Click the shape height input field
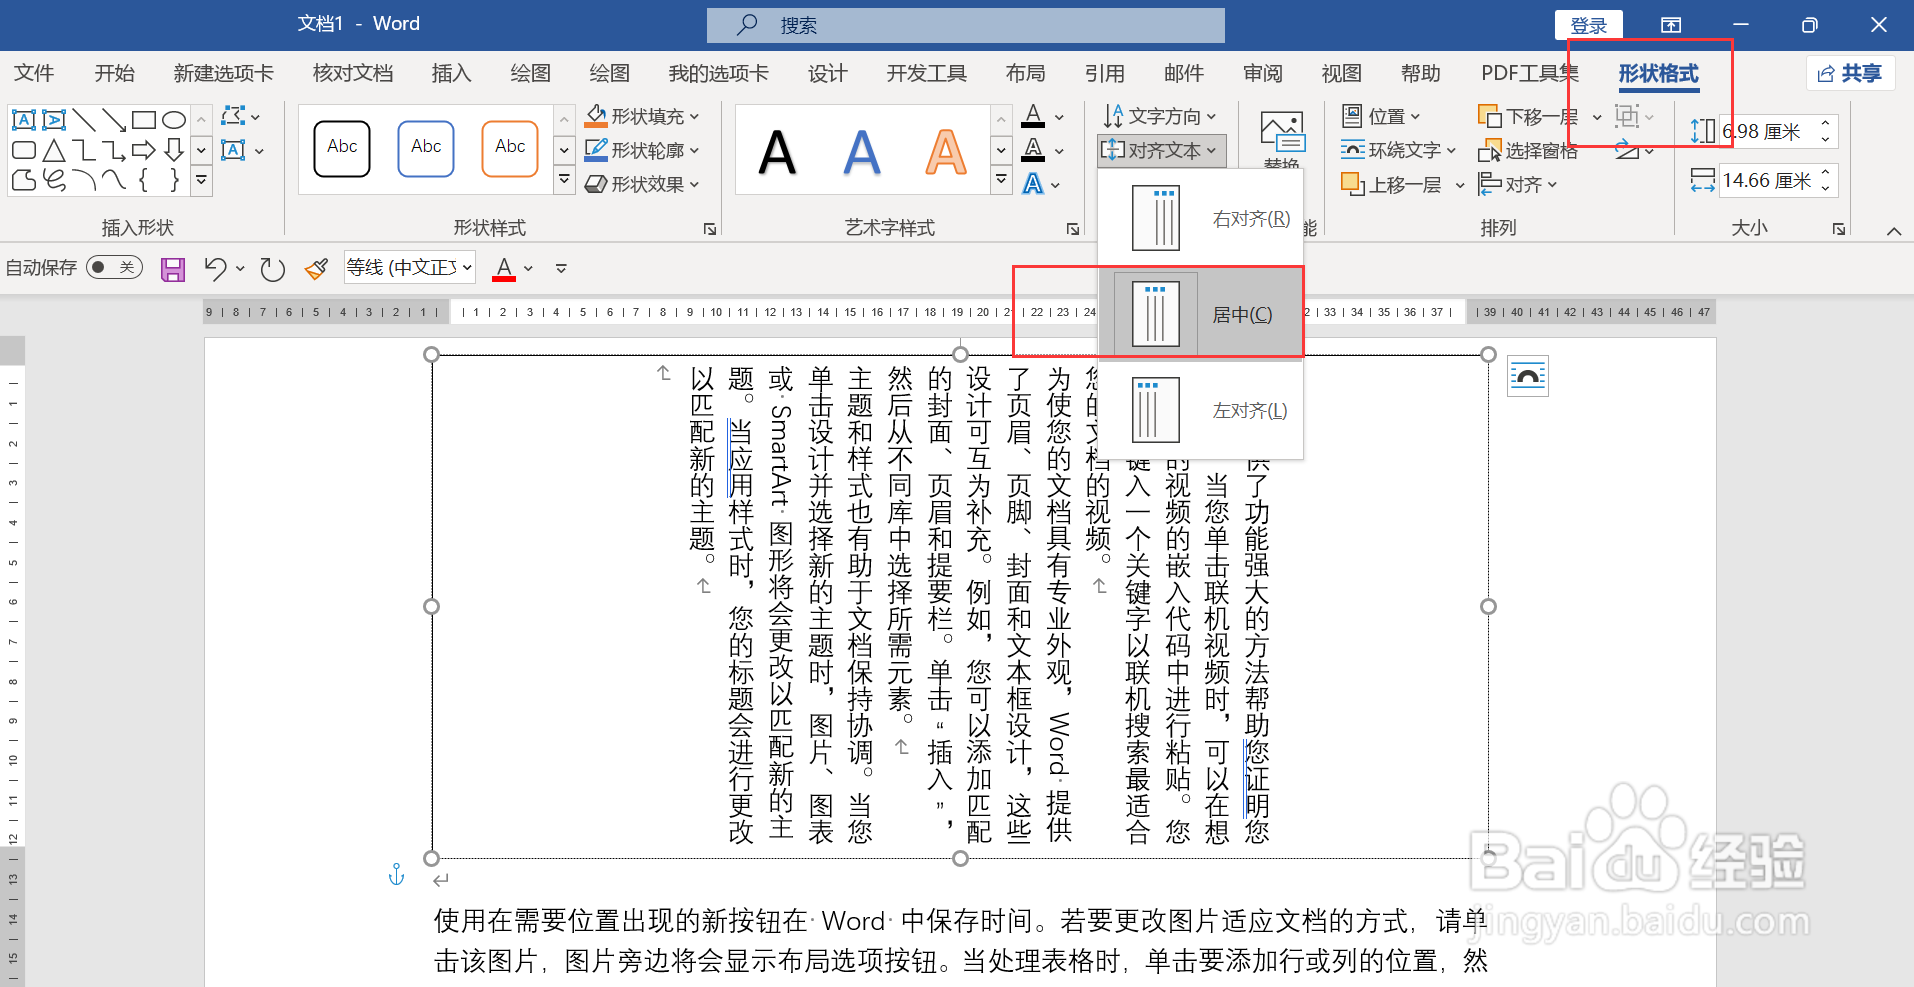The image size is (1914, 987). (x=1766, y=131)
